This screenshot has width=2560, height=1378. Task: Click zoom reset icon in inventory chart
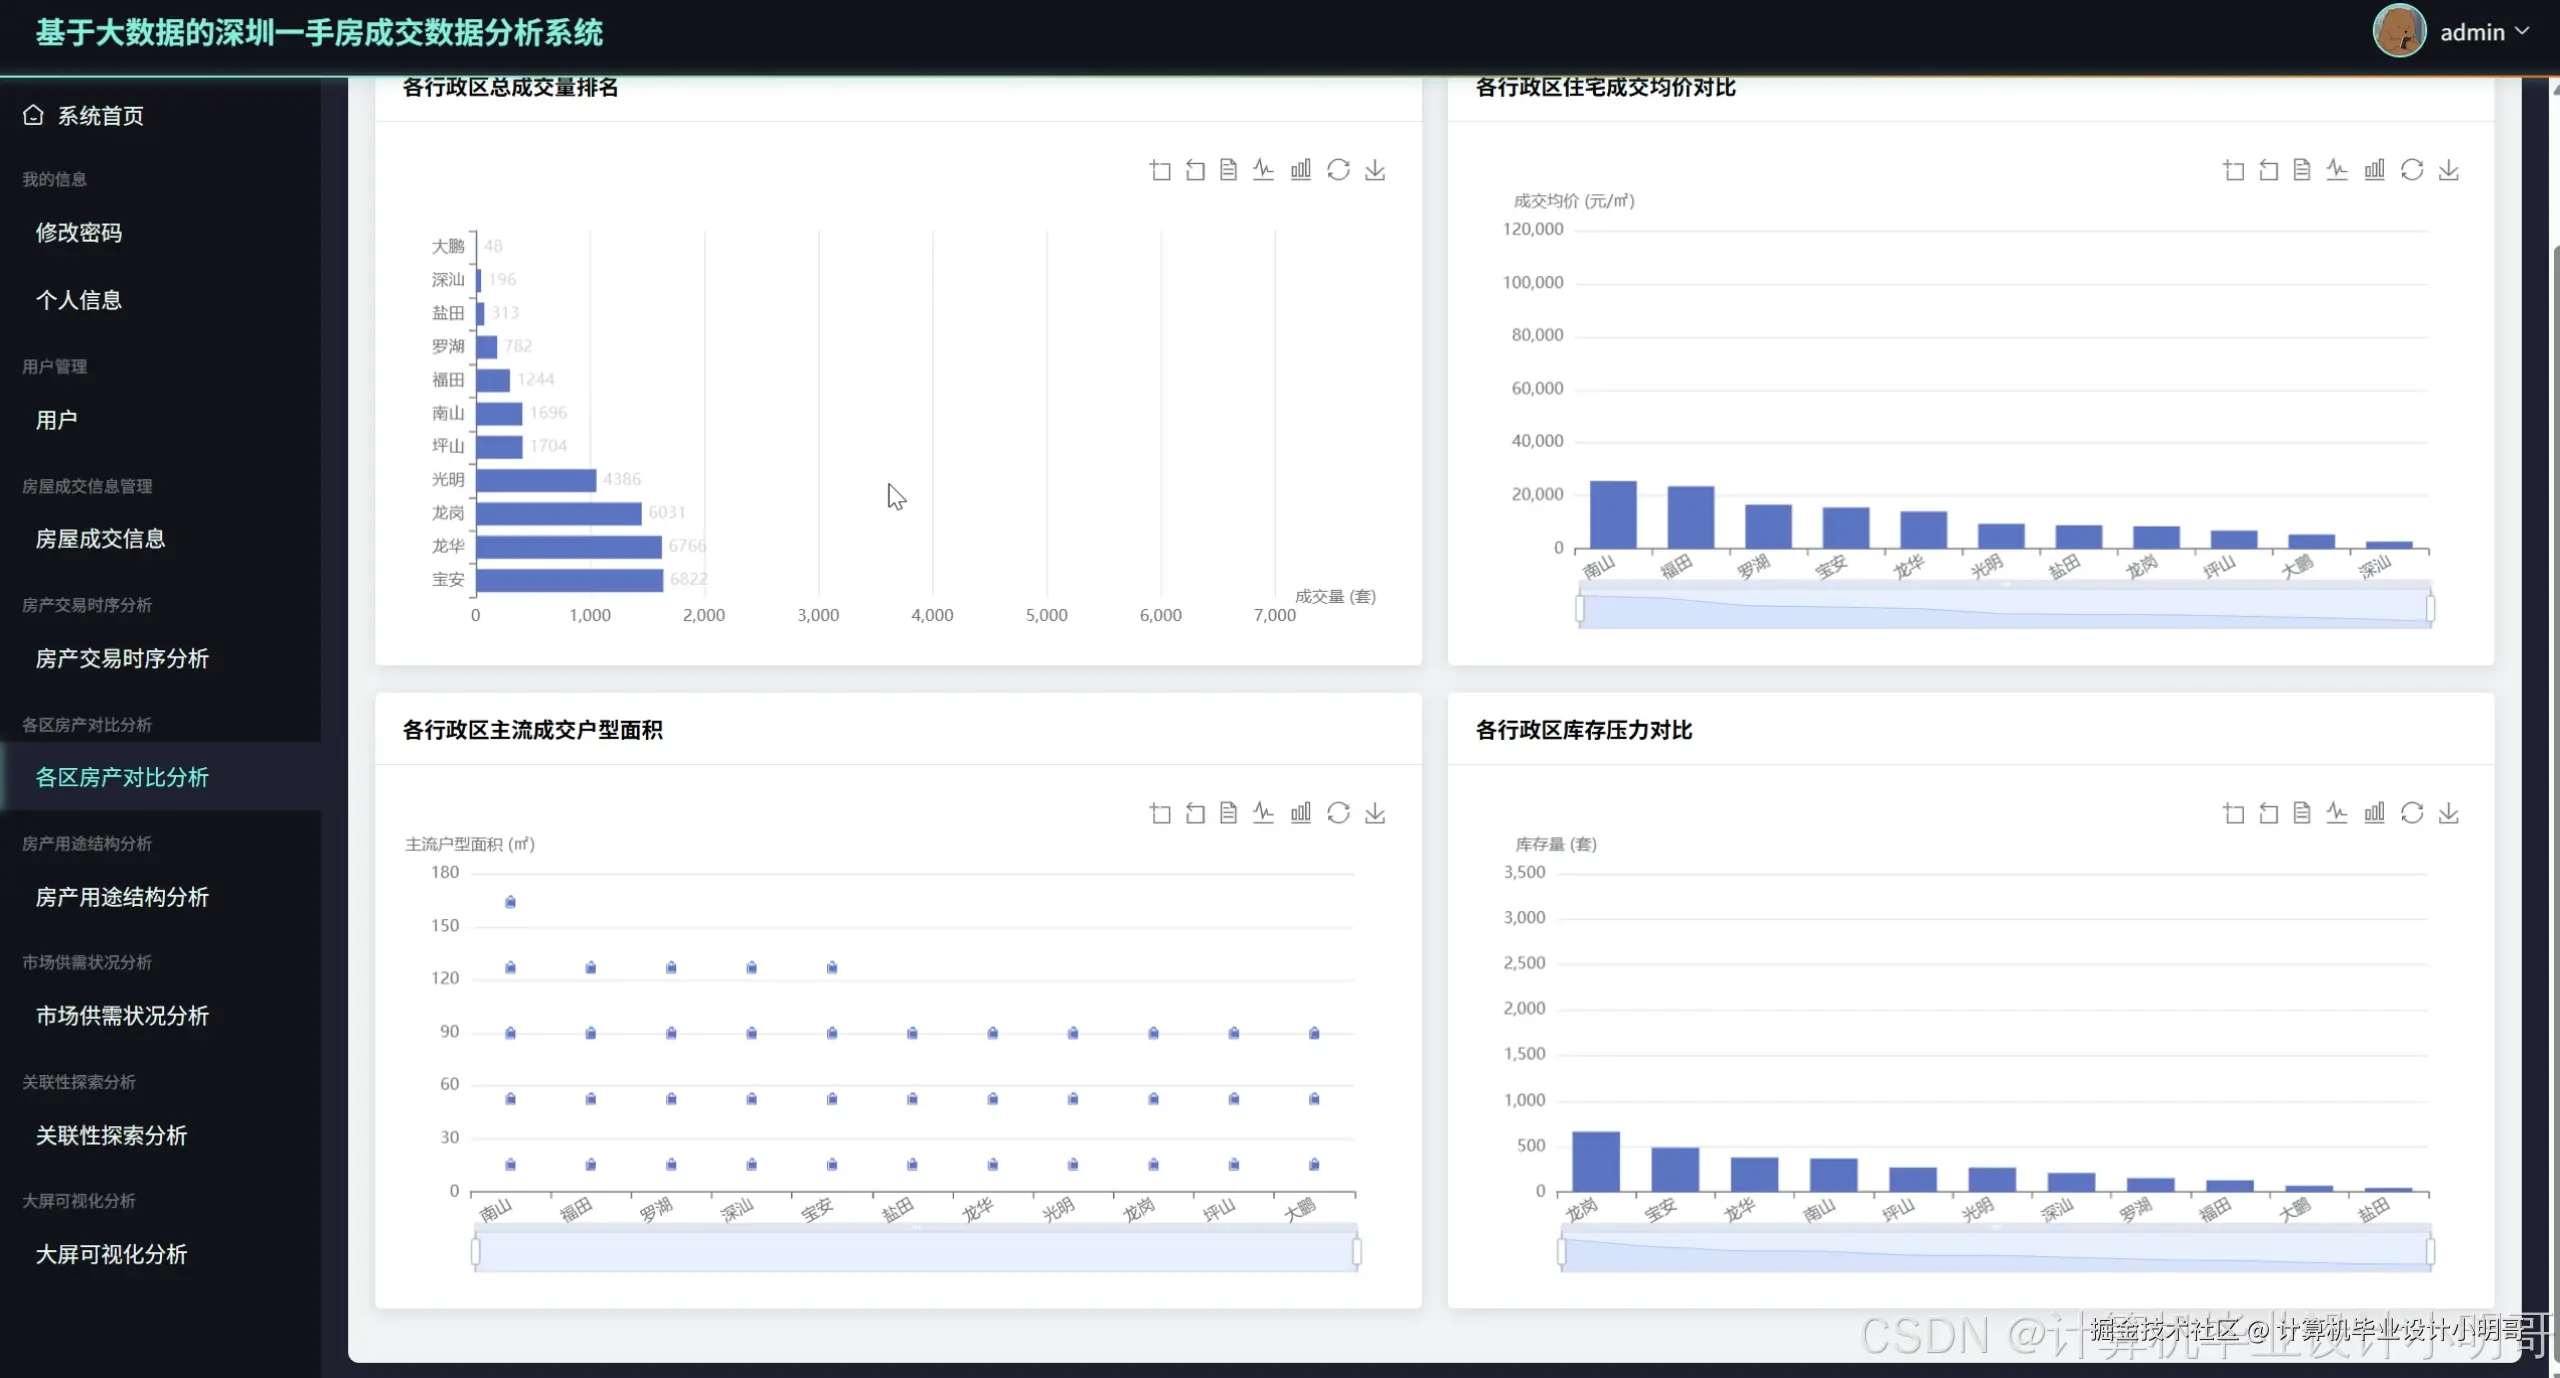coord(2268,813)
